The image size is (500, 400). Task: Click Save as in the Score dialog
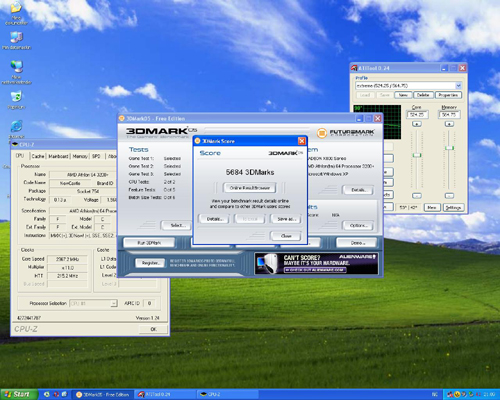286,219
